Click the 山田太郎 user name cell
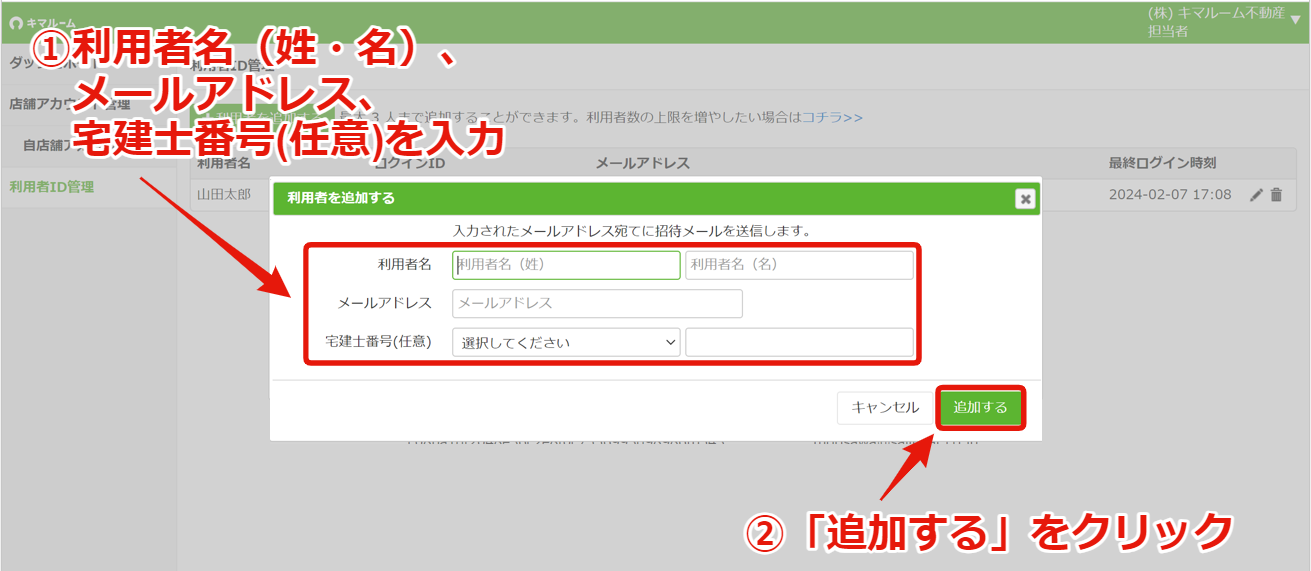 tap(224, 195)
